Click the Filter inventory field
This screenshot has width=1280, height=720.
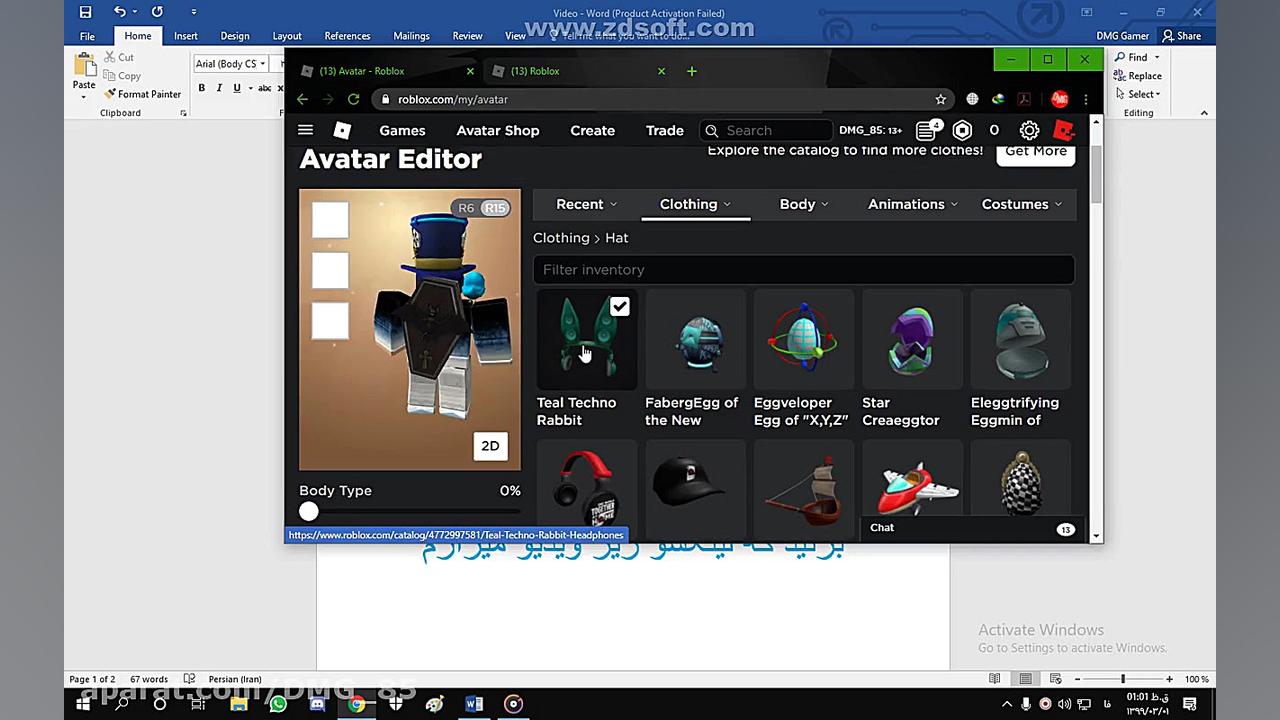click(x=804, y=270)
